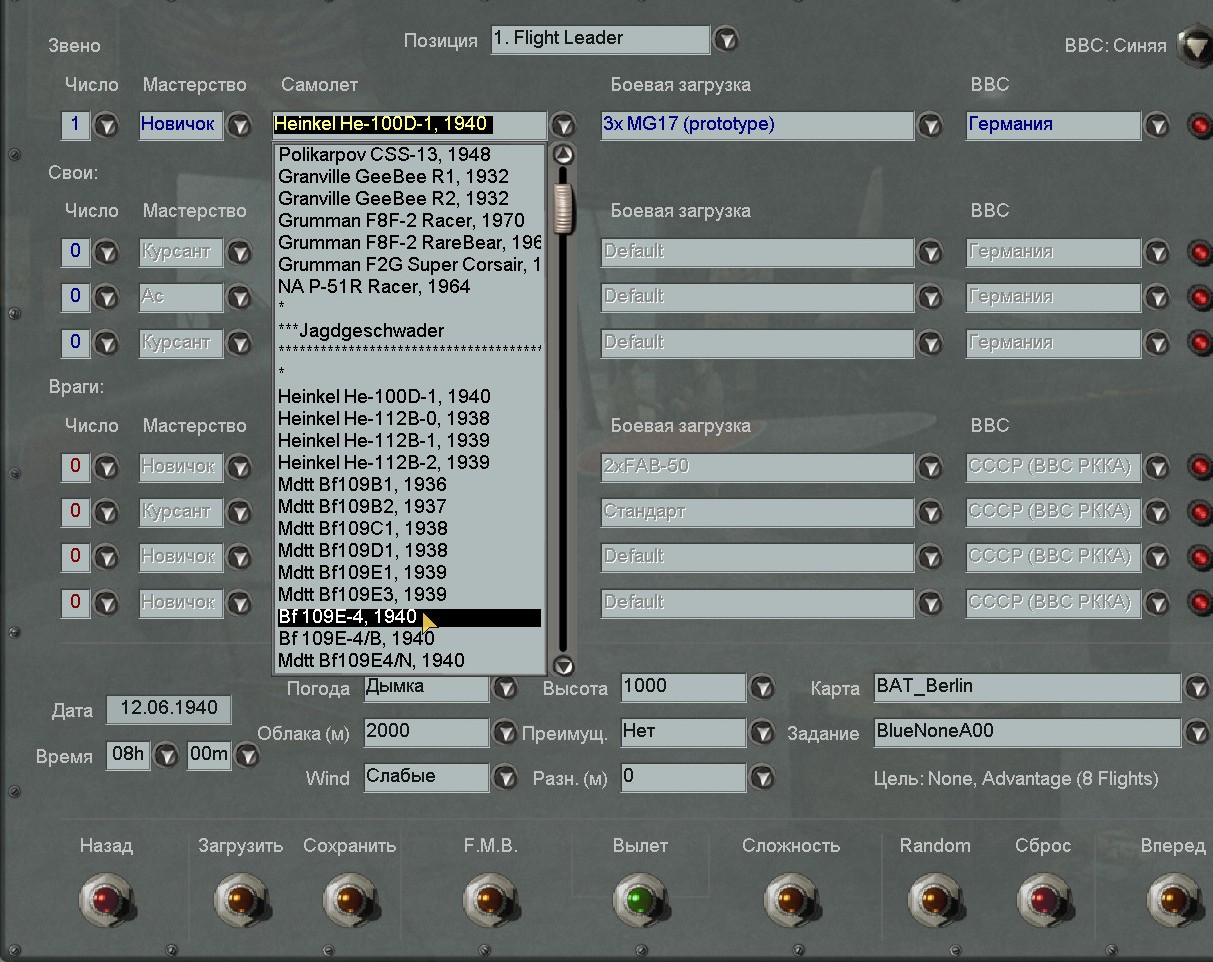Viewport: 1213px width, 962px height.
Task: Pick NA P-51R Racer, 1964 entry
Action: pos(409,286)
